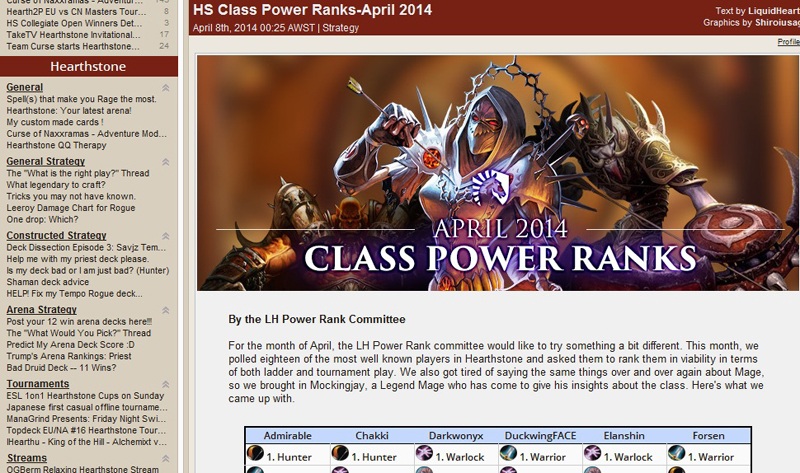Open Shiroiusagi graphics credit link
800x473 pixels.
point(778,22)
